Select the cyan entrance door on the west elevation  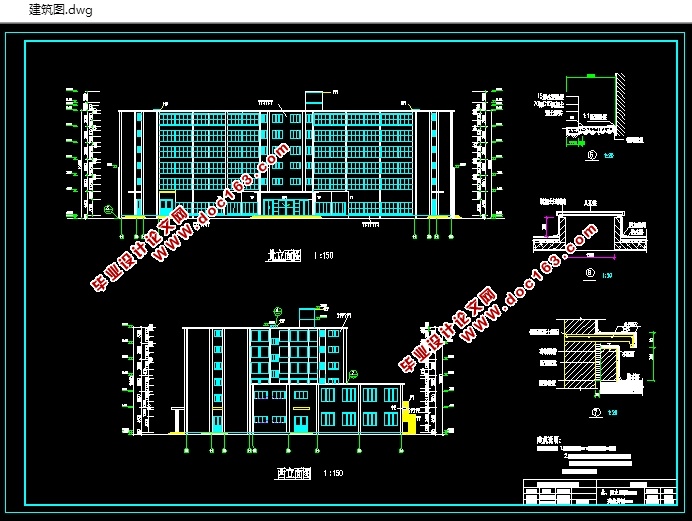click(x=301, y=422)
